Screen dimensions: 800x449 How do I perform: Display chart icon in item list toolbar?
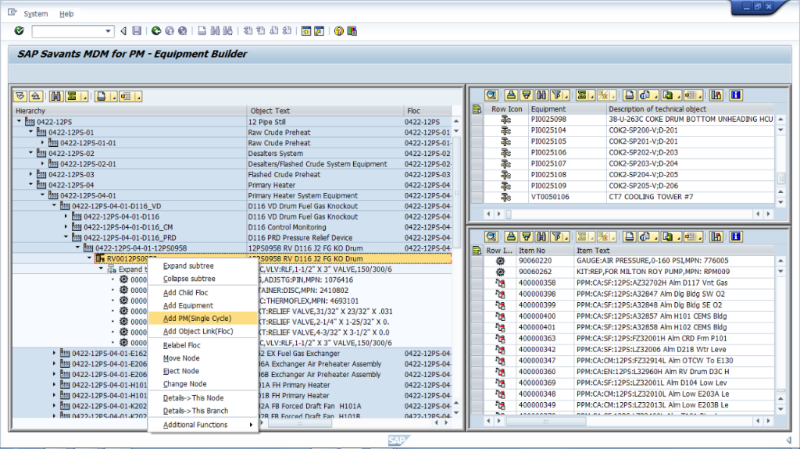tap(716, 236)
